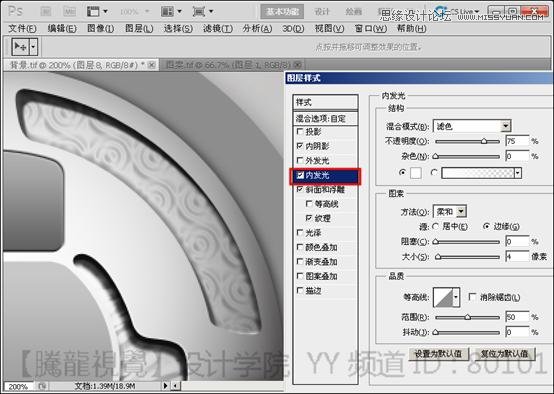This screenshot has height=394, width=554.
Task: Open the 图像 Image menu
Action: coord(101,29)
